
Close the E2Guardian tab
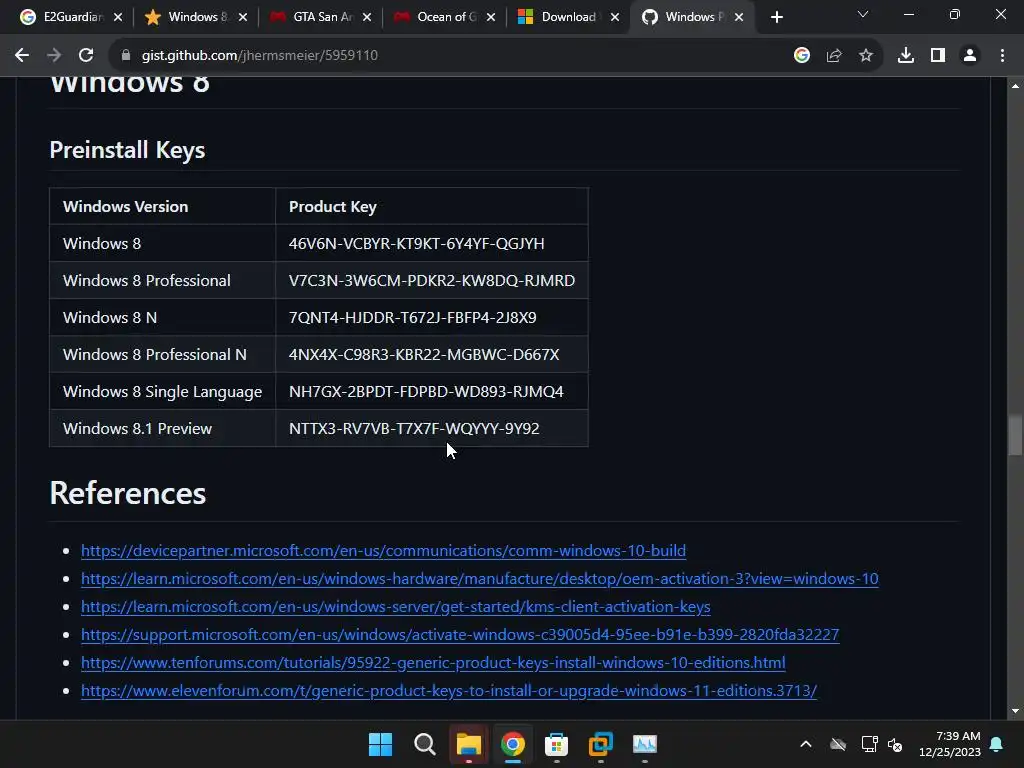[118, 18]
